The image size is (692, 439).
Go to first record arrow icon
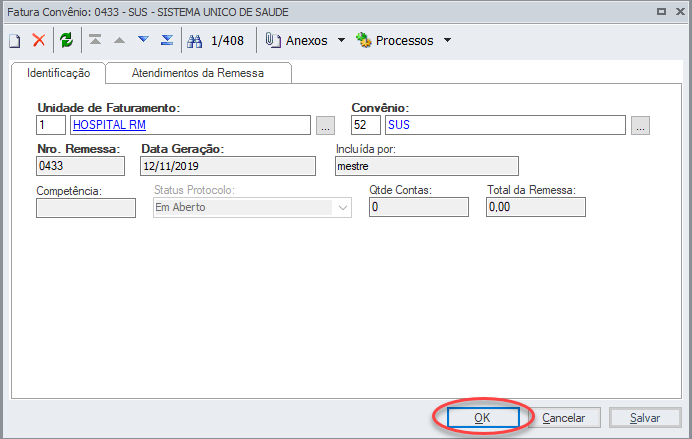(95, 40)
